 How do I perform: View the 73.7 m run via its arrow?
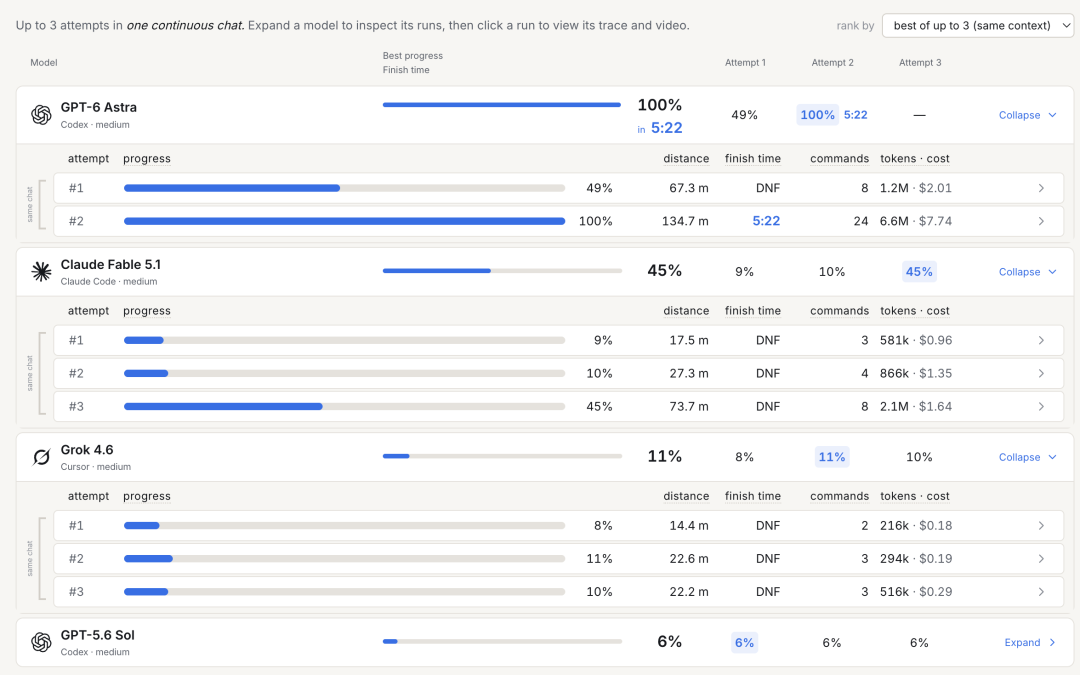(1041, 406)
